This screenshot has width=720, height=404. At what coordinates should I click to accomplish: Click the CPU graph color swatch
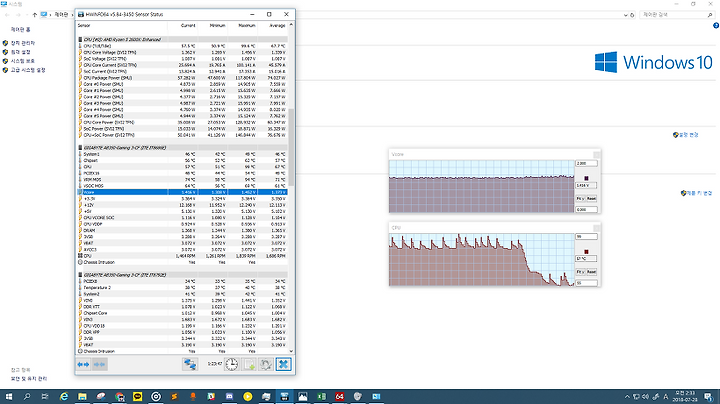[x=586, y=252]
